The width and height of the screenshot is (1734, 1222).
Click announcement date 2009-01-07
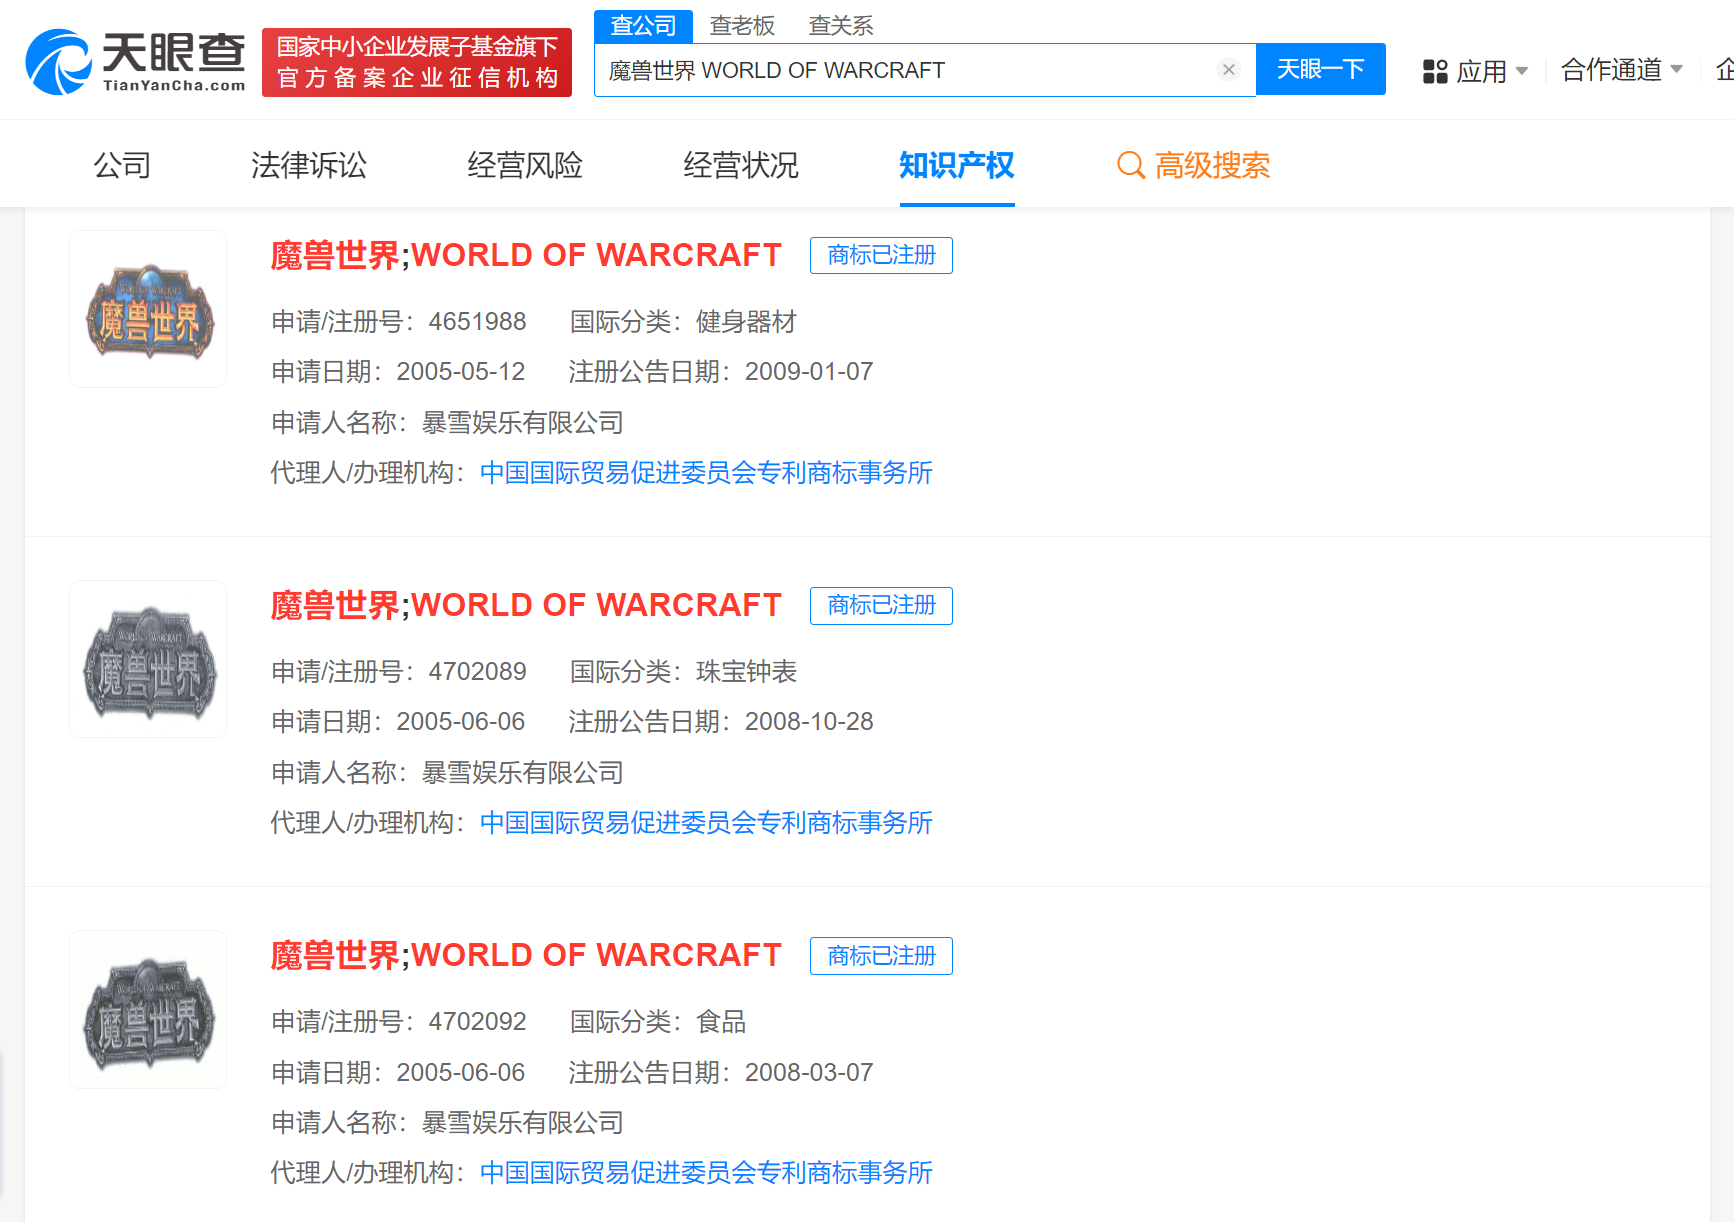tap(809, 372)
